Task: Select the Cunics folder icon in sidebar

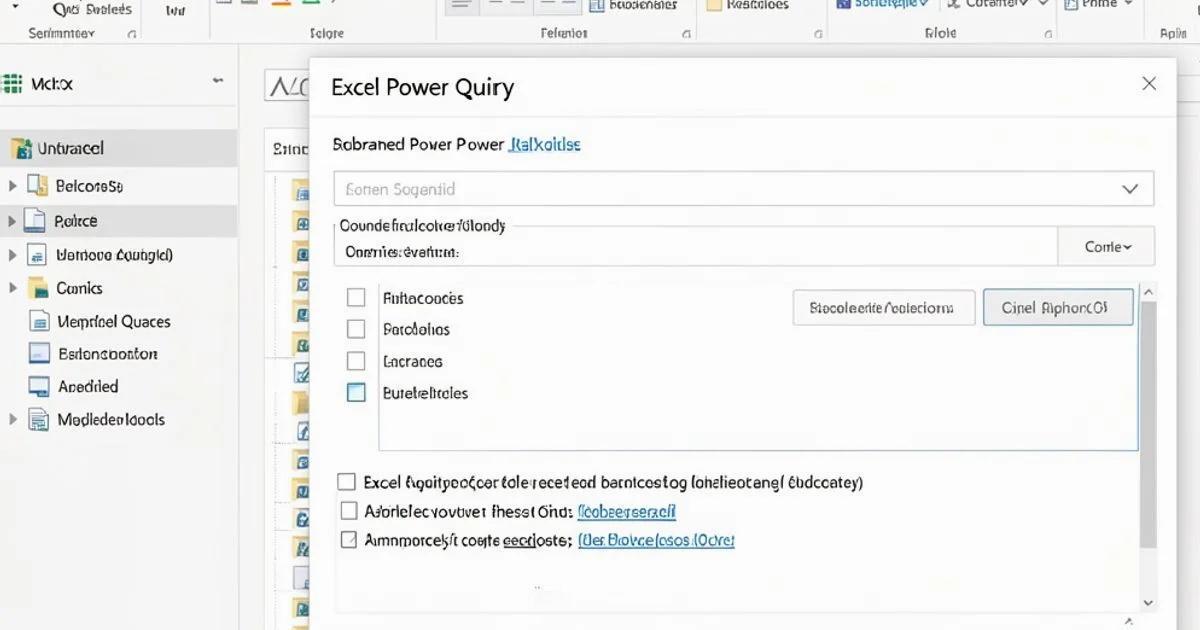Action: (x=37, y=288)
